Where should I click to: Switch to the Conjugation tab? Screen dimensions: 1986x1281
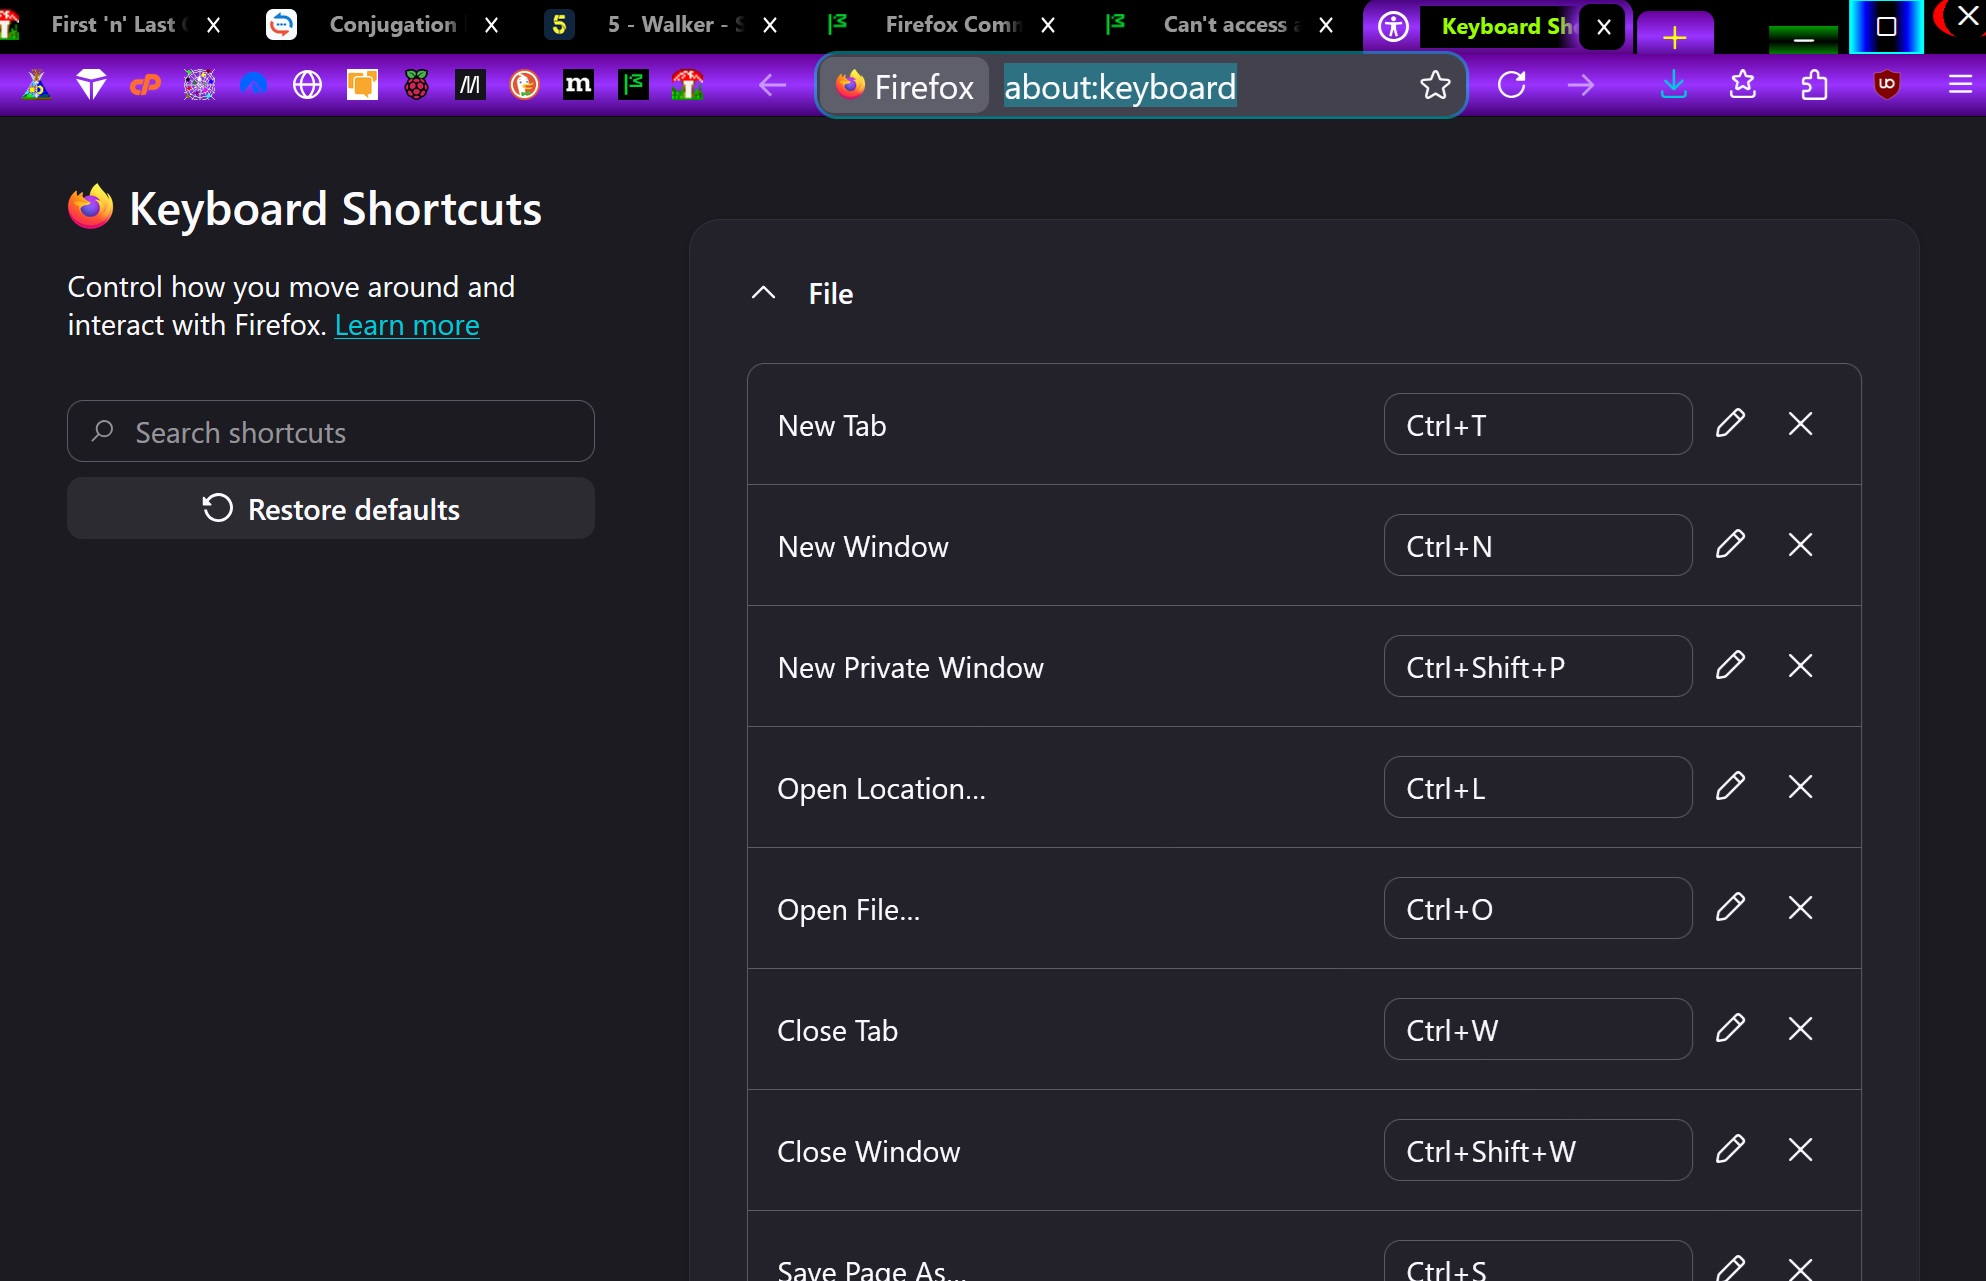[382, 25]
